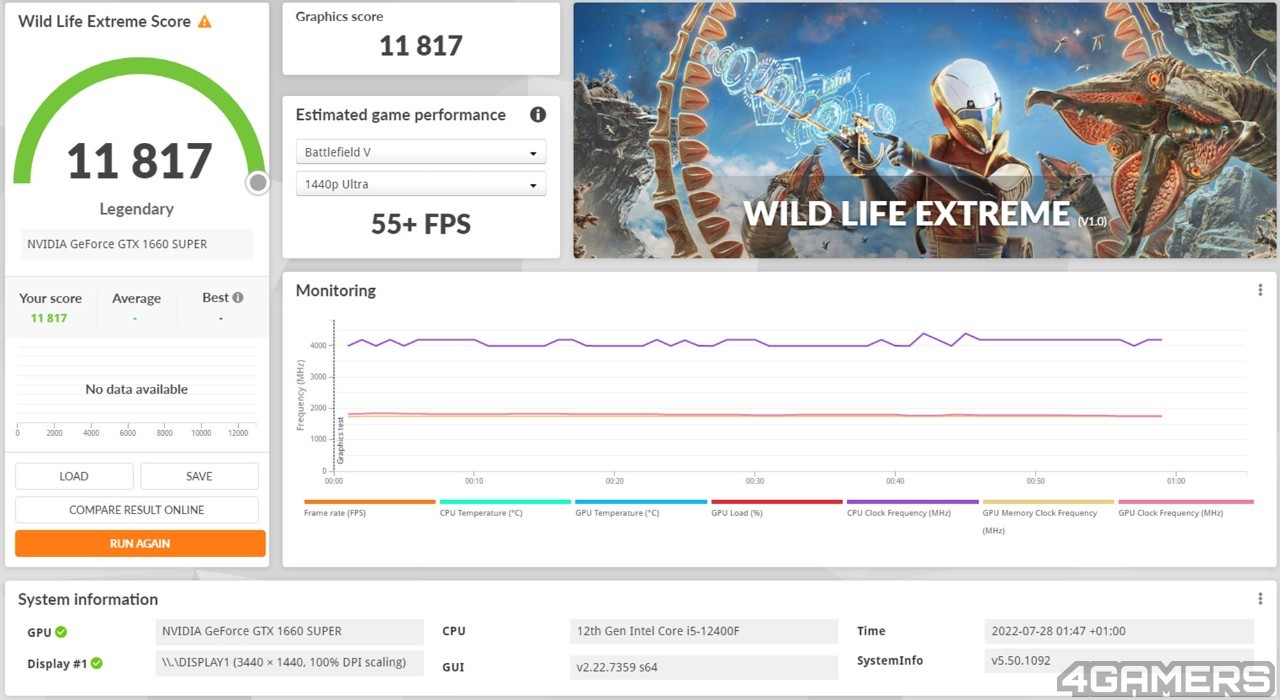This screenshot has width=1280, height=700.
Task: Click COMPARE RESULT ONLINE
Action: pos(137,510)
